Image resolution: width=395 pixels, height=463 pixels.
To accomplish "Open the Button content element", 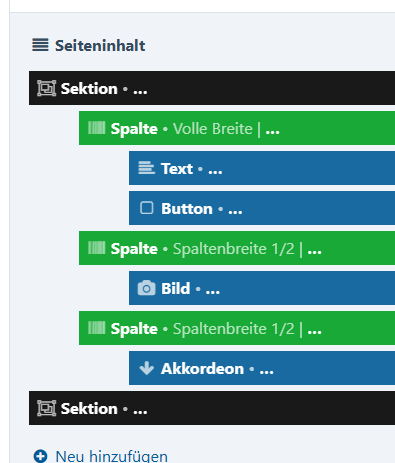I will (x=262, y=208).
